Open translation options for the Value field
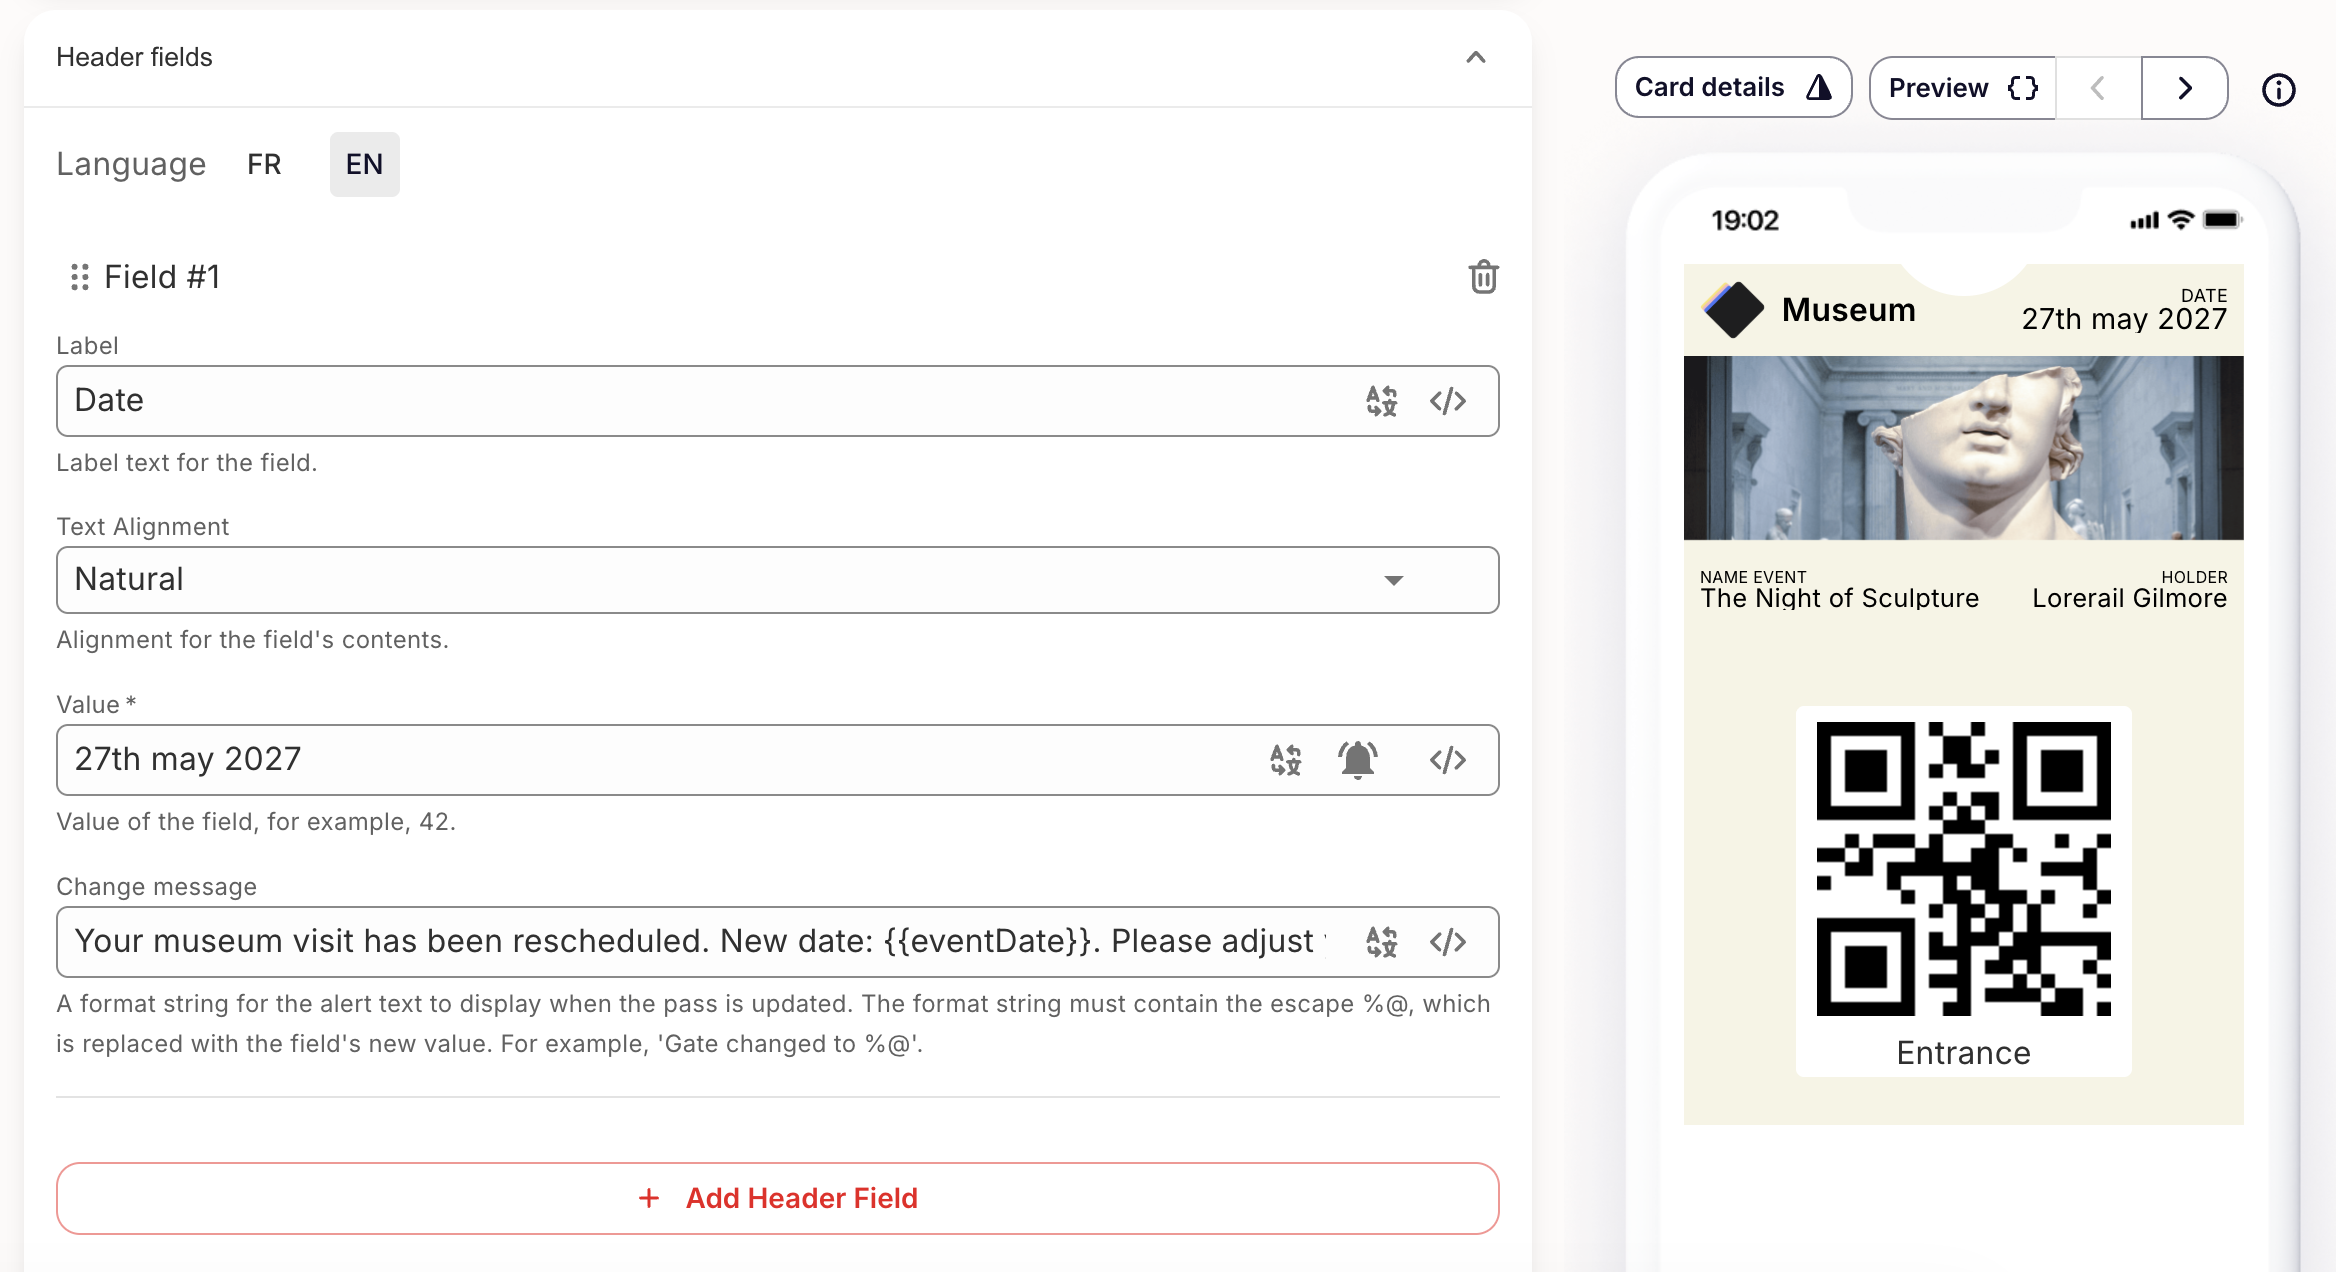The image size is (2336, 1272). pos(1286,760)
